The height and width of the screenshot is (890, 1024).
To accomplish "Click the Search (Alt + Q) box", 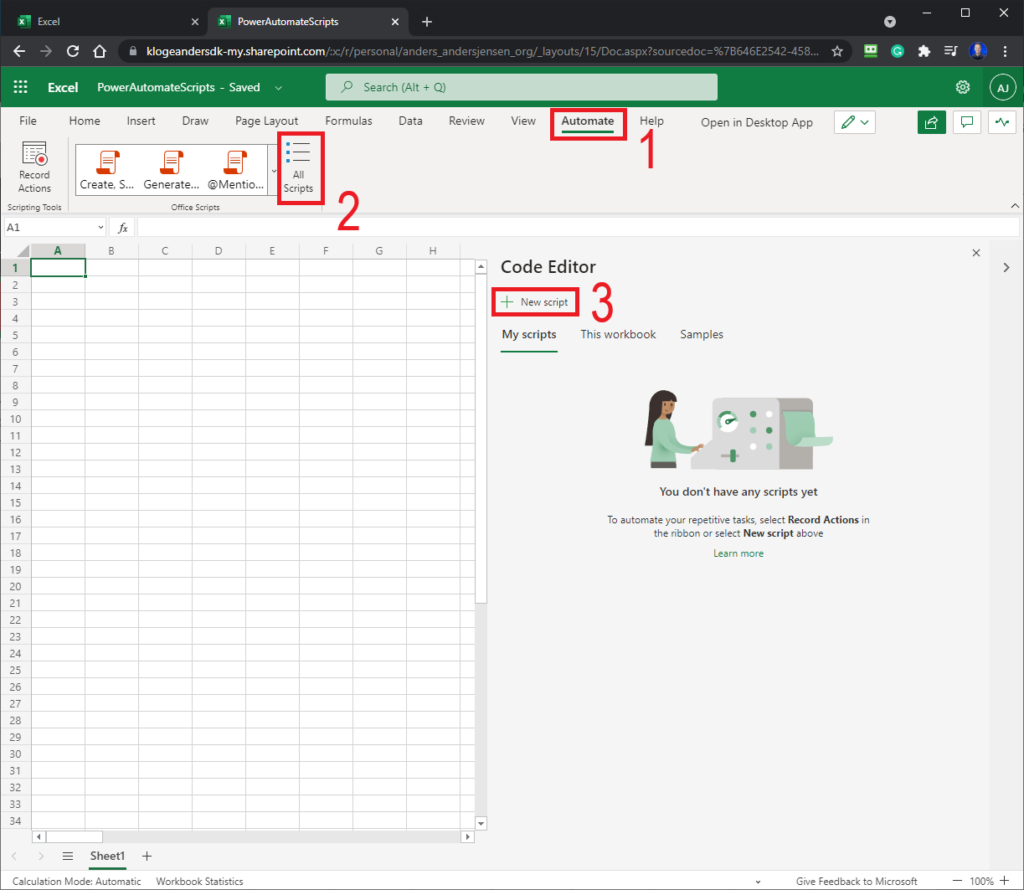I will pos(521,87).
